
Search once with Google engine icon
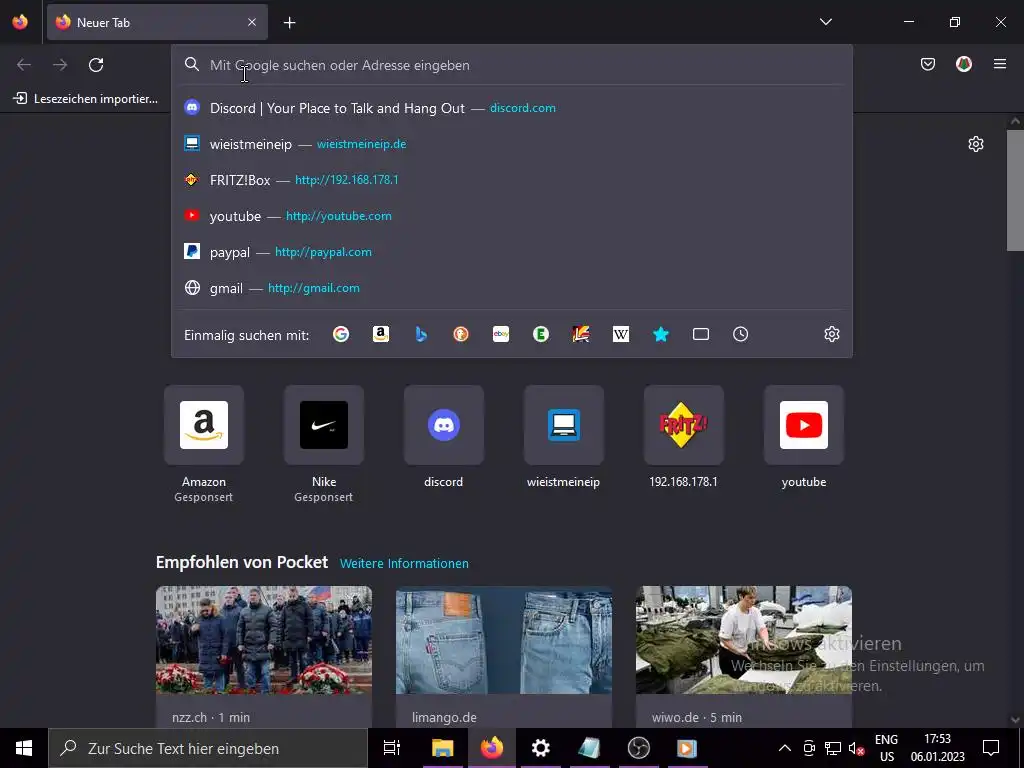tap(341, 334)
